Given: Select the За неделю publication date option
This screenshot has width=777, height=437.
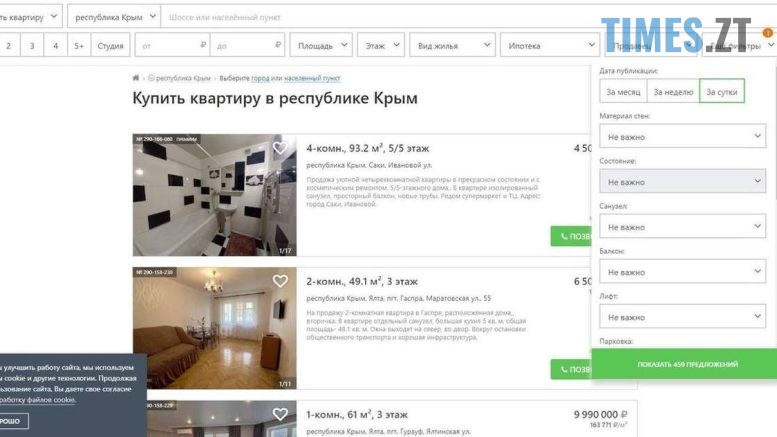Looking at the screenshot, I should point(673,91).
